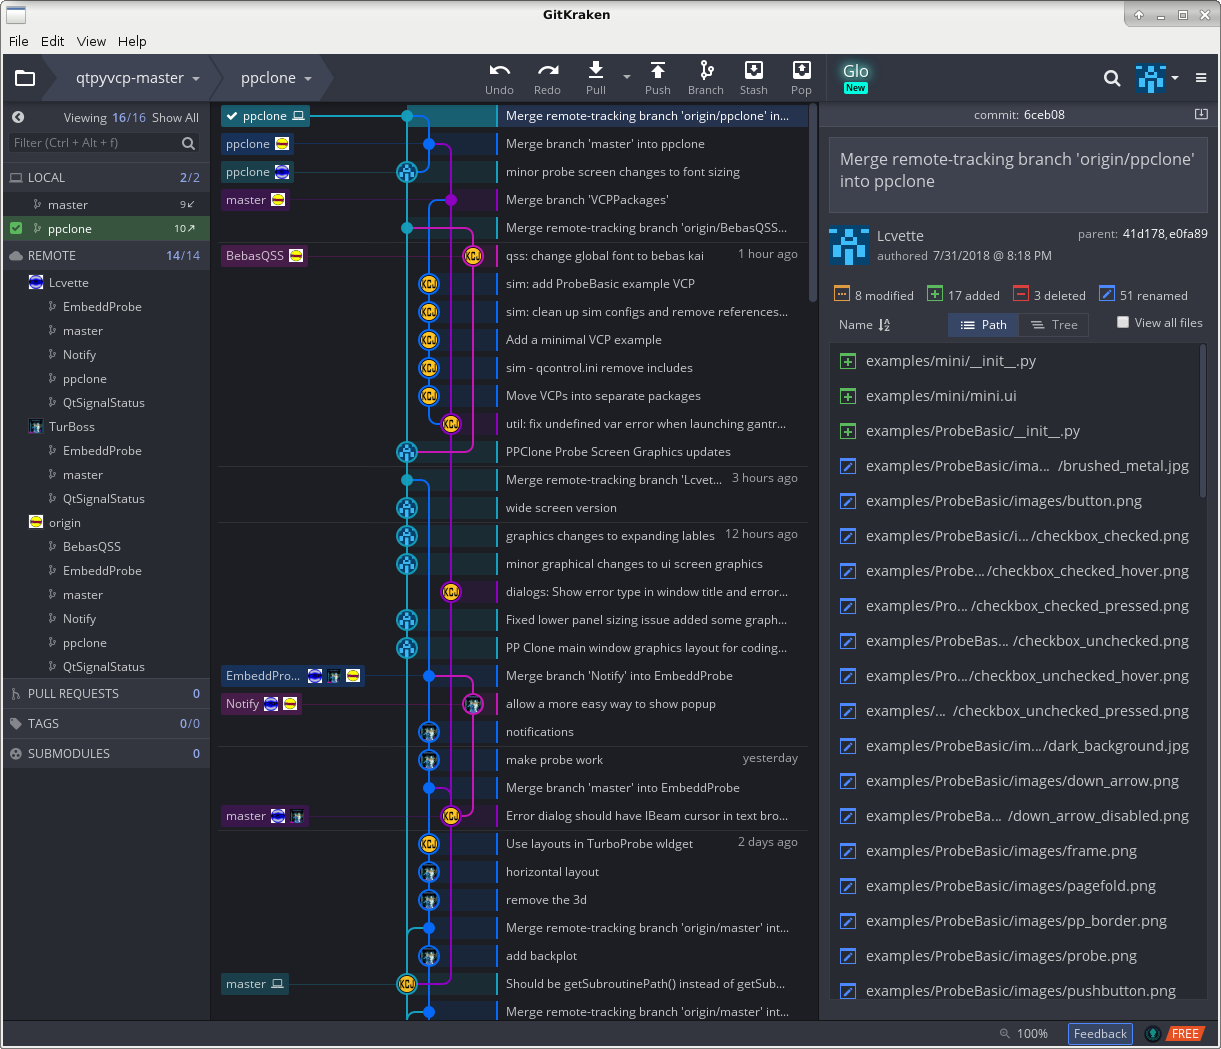
Task: Open parent commit e0fa89 link
Action: pyautogui.click(x=1187, y=234)
